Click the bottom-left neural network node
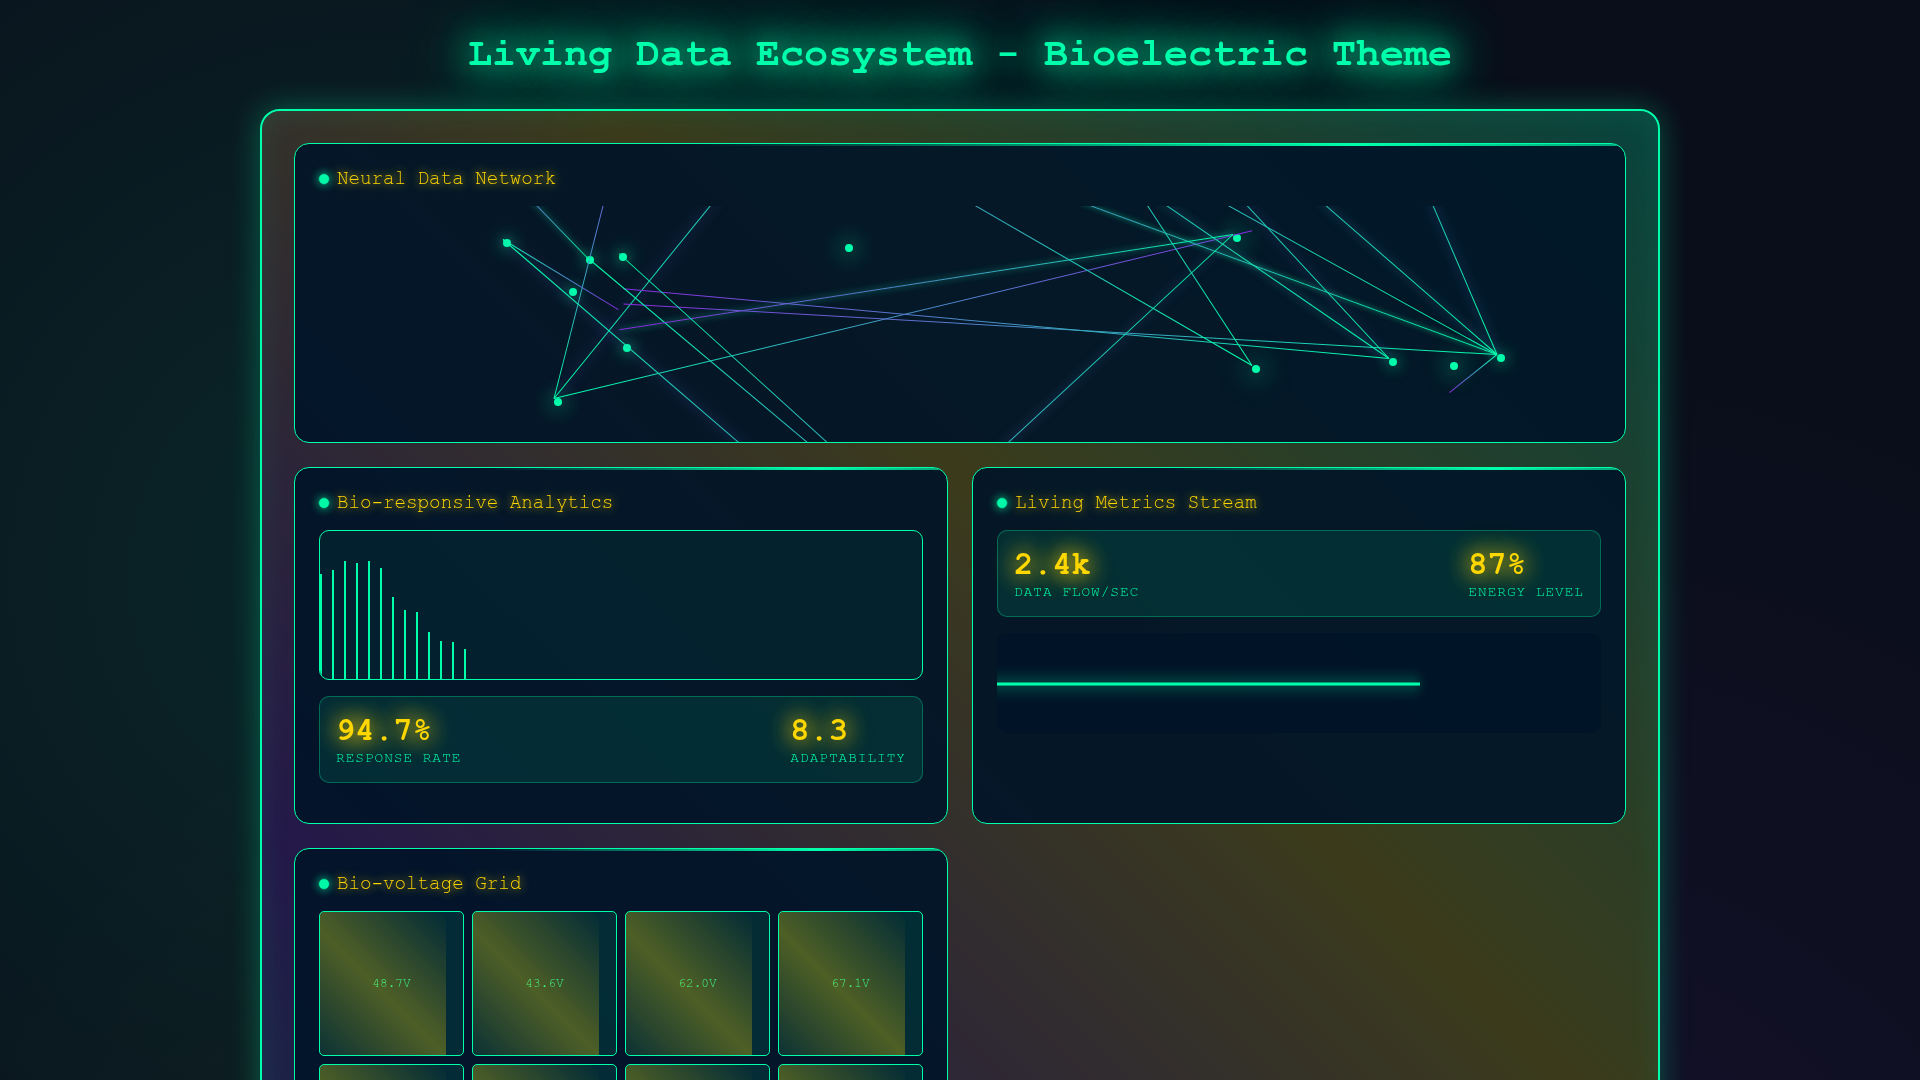Screen dimensions: 1920x1080 558,401
